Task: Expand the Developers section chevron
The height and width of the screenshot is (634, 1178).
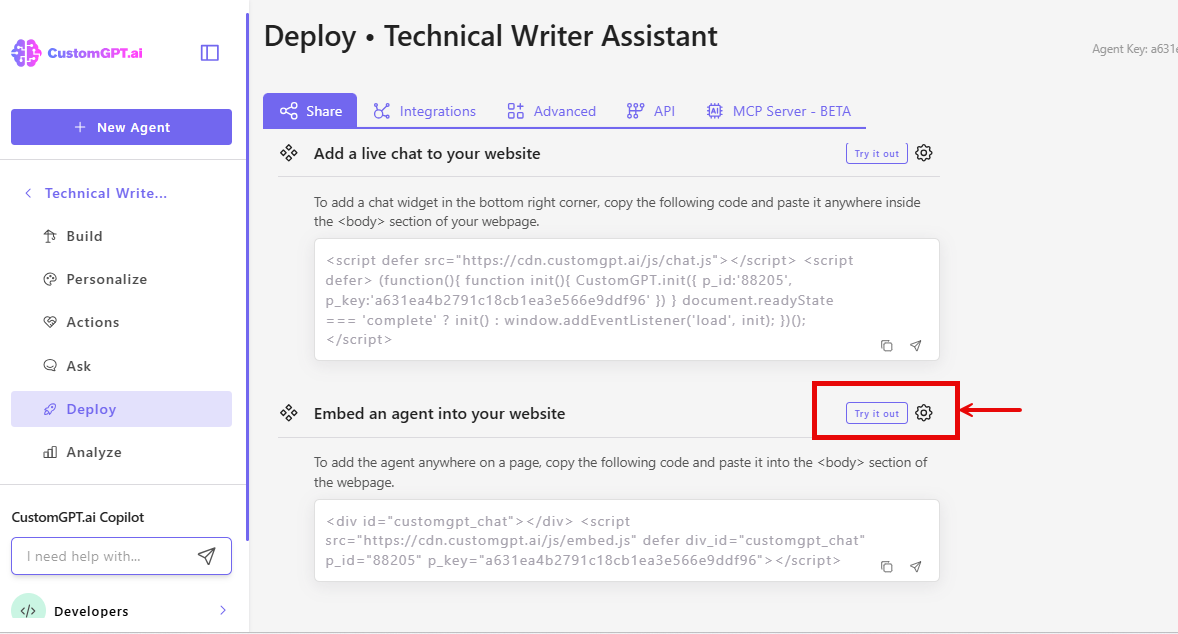Action: 222,611
